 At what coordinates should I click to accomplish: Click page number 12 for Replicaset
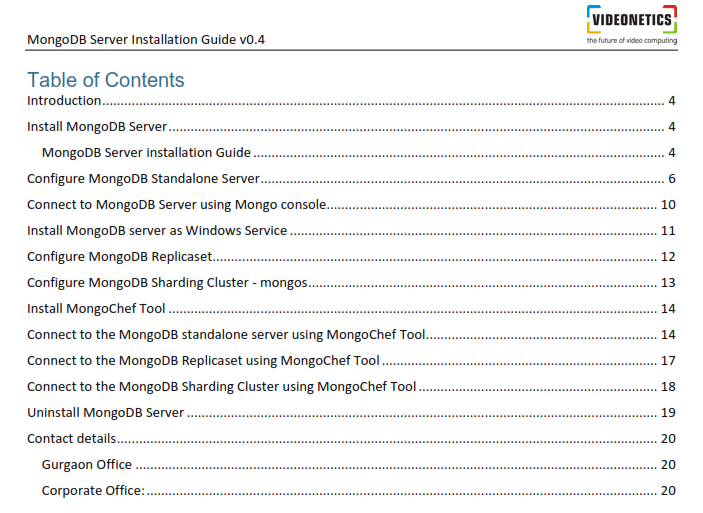(668, 256)
